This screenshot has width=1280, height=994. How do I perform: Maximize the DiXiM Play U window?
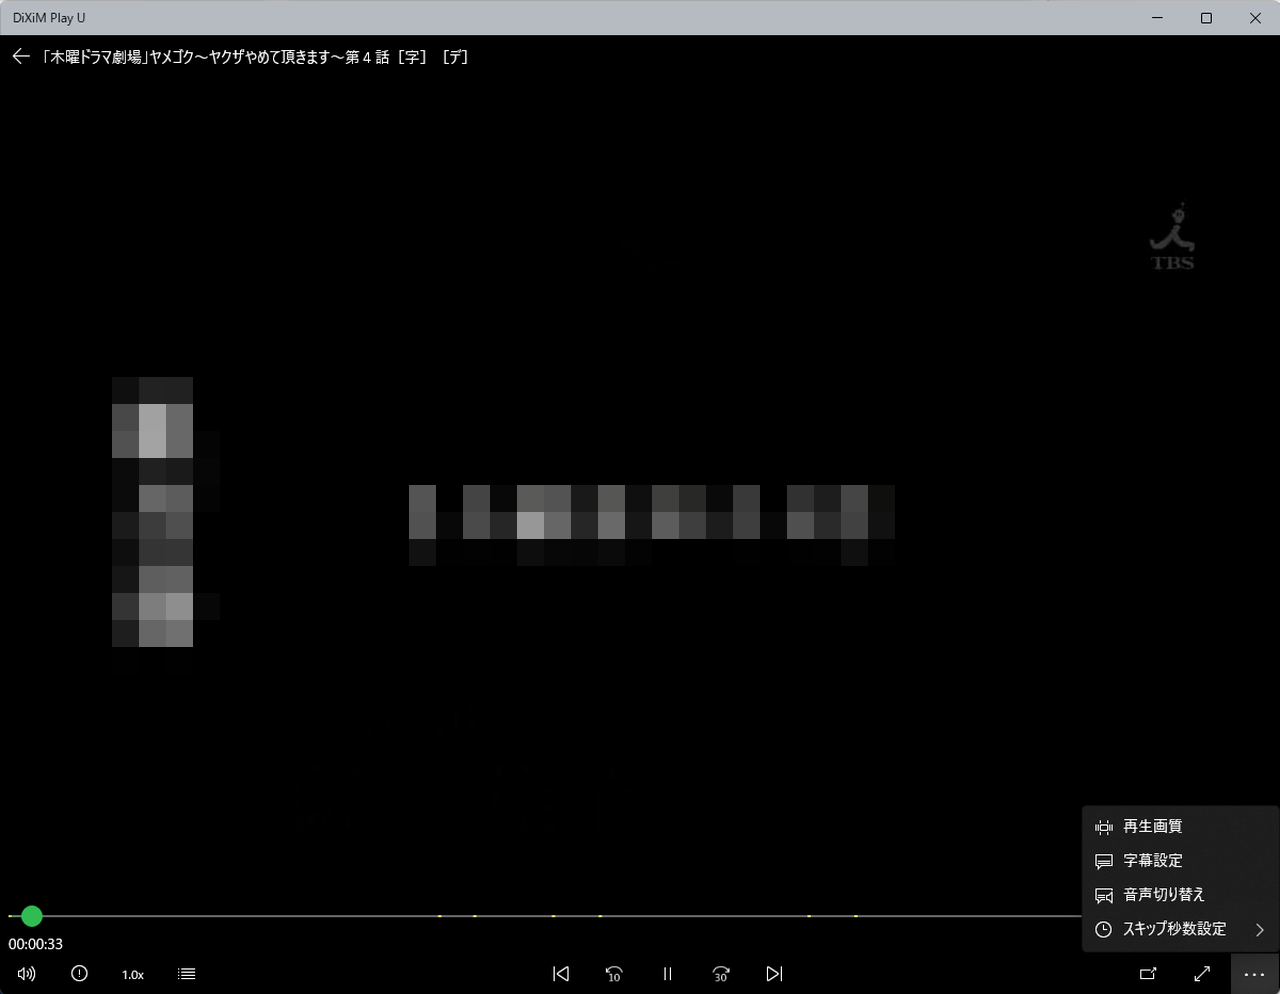coord(1206,18)
